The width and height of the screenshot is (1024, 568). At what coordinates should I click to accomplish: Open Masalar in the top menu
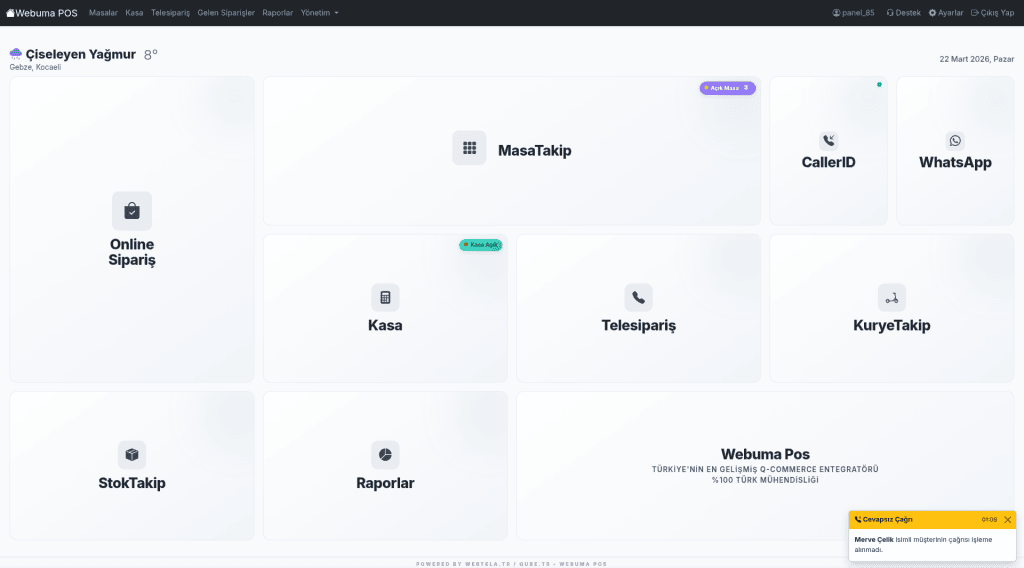pos(103,13)
